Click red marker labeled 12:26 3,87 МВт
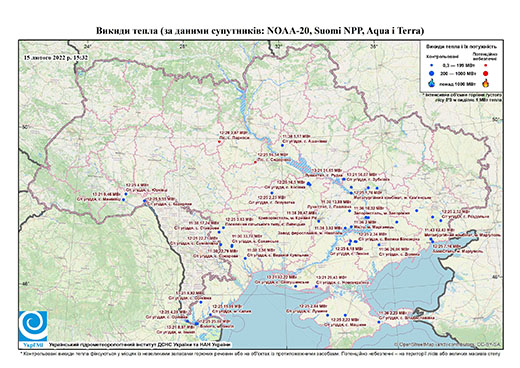The width and height of the screenshot is (520, 368). pos(219,142)
